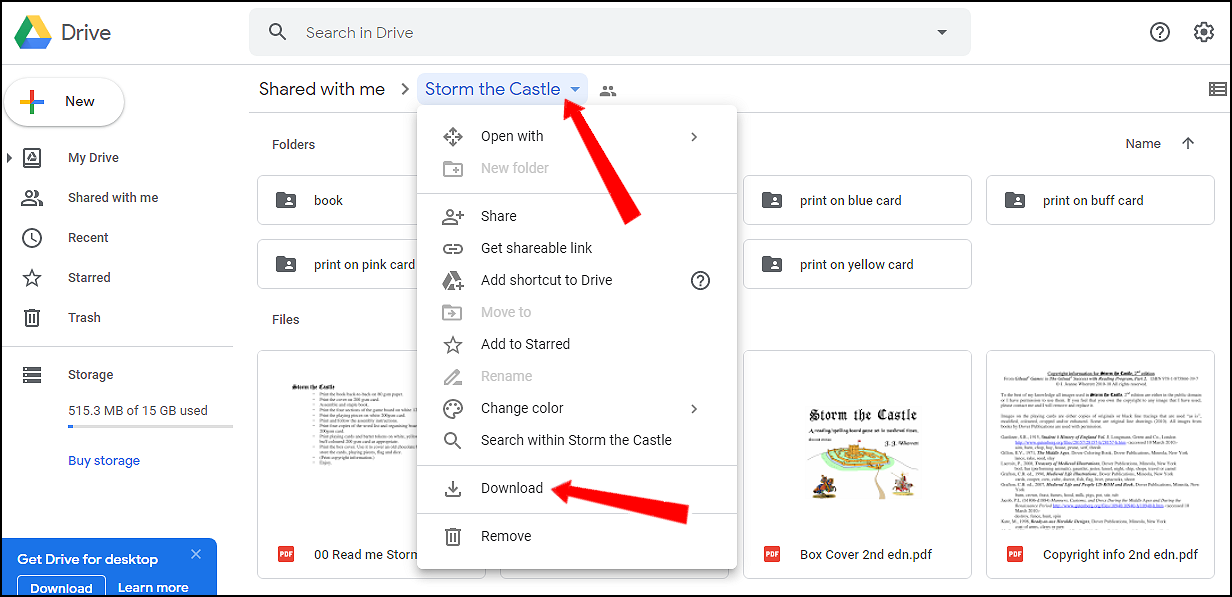Choose Get shareable link menu item

pos(536,248)
